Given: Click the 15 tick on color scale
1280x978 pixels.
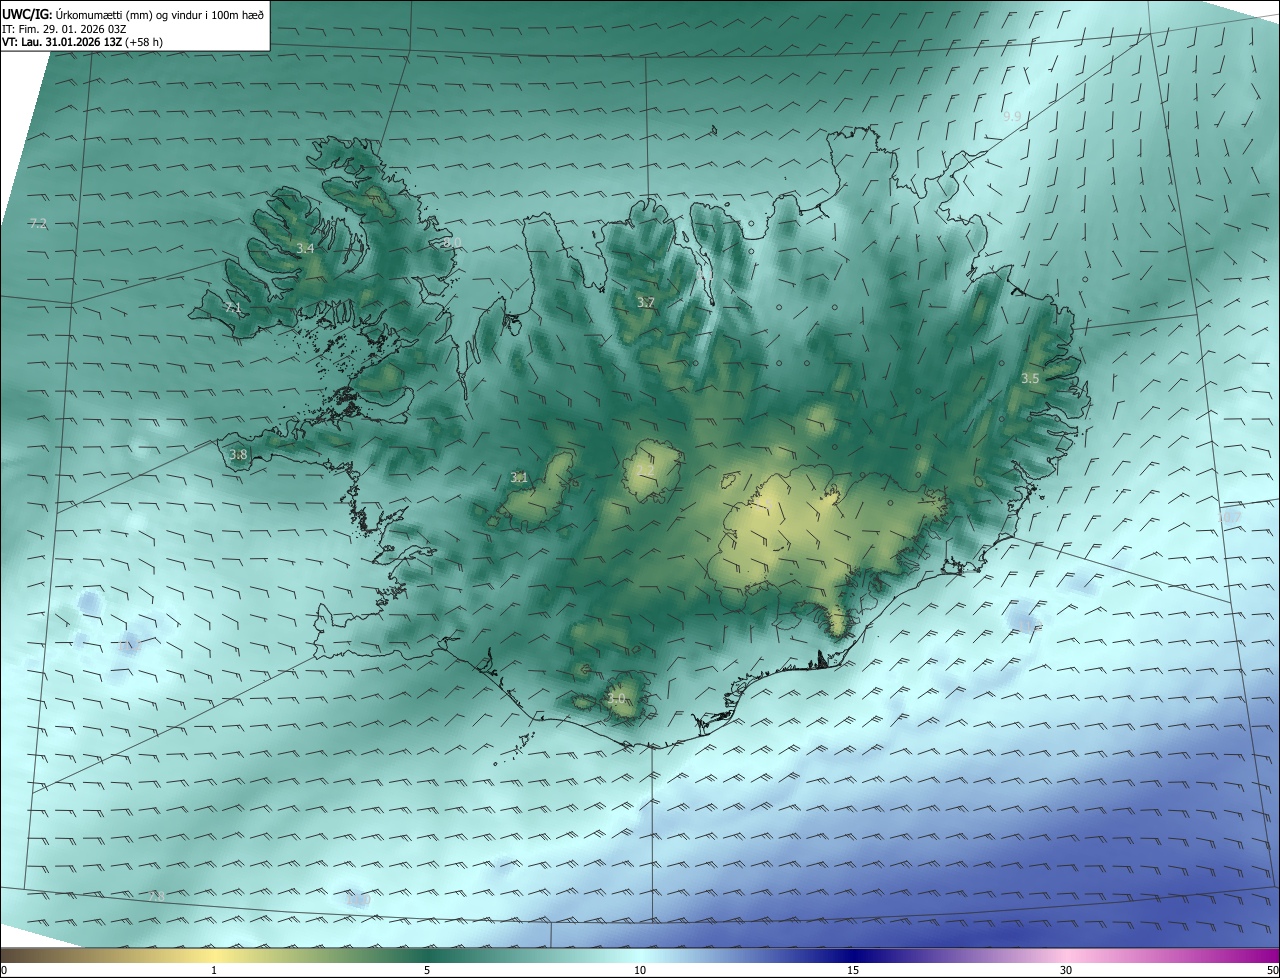Looking at the screenshot, I should [x=853, y=970].
